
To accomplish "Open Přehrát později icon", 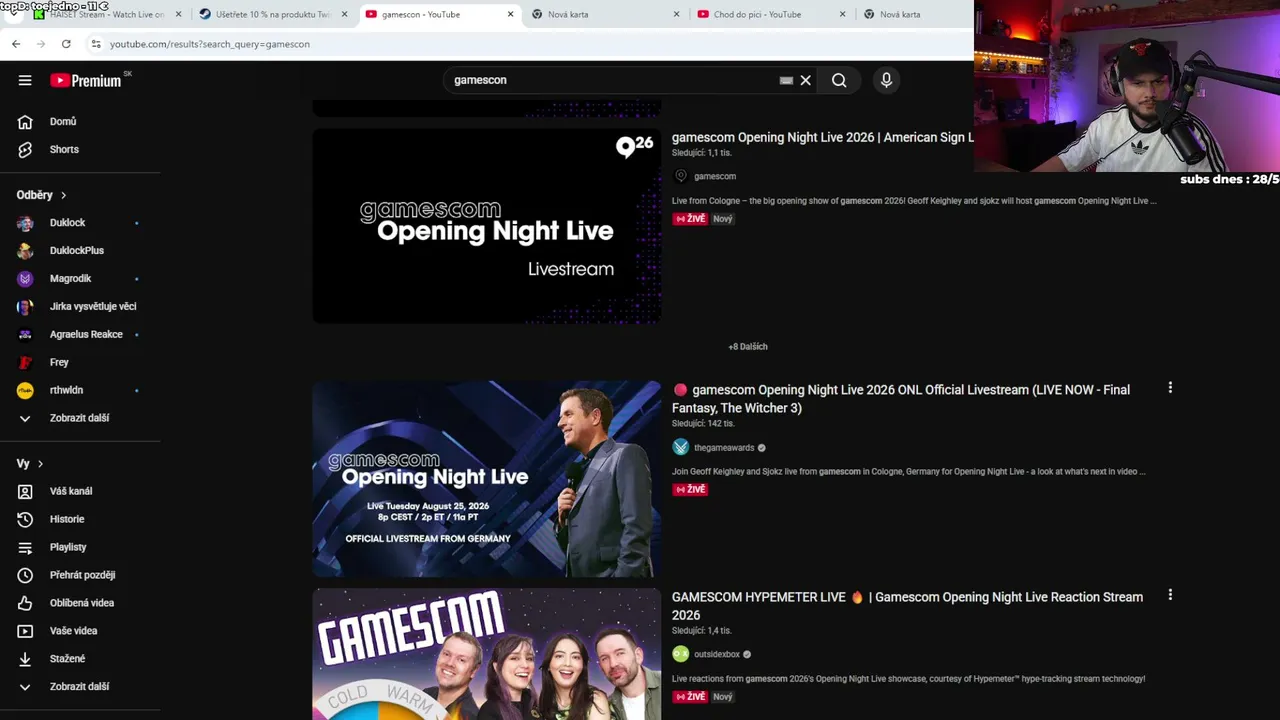I will coord(25,575).
